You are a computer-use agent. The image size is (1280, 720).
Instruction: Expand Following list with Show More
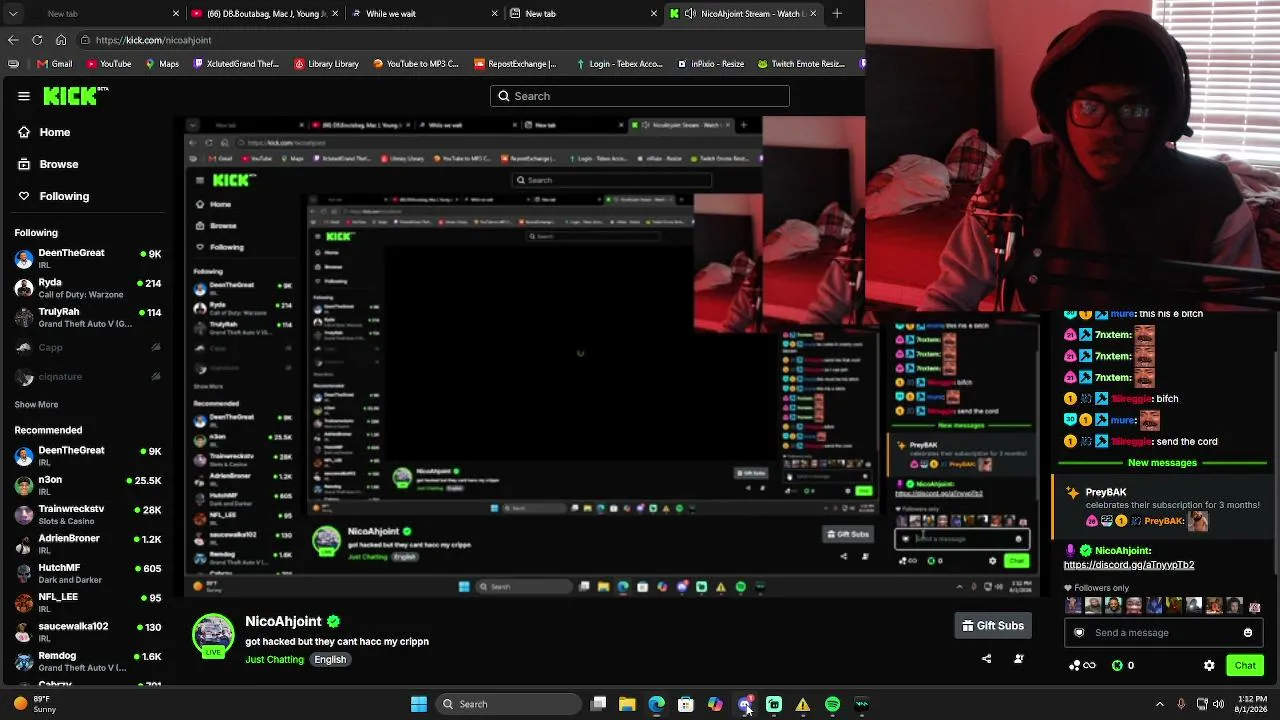36,405
